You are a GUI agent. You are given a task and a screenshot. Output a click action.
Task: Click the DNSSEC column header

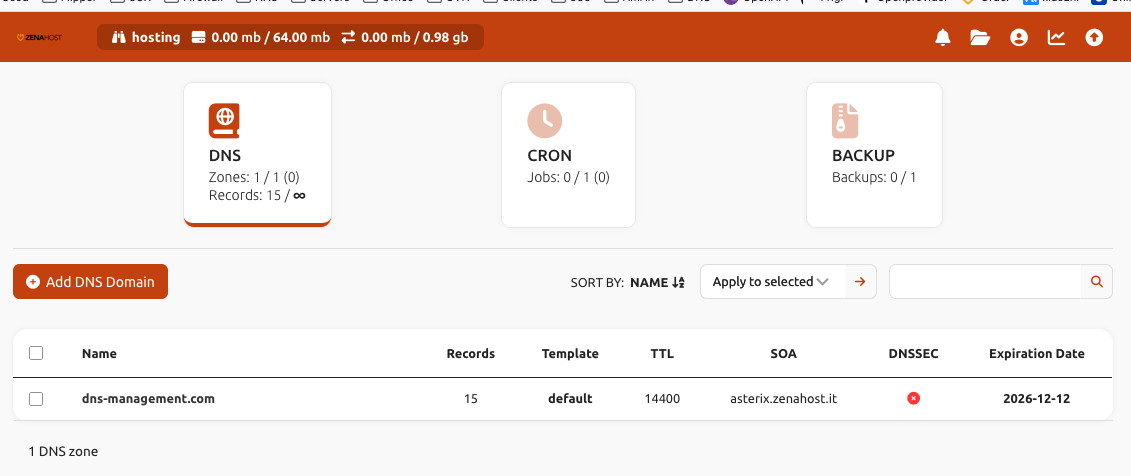(913, 353)
